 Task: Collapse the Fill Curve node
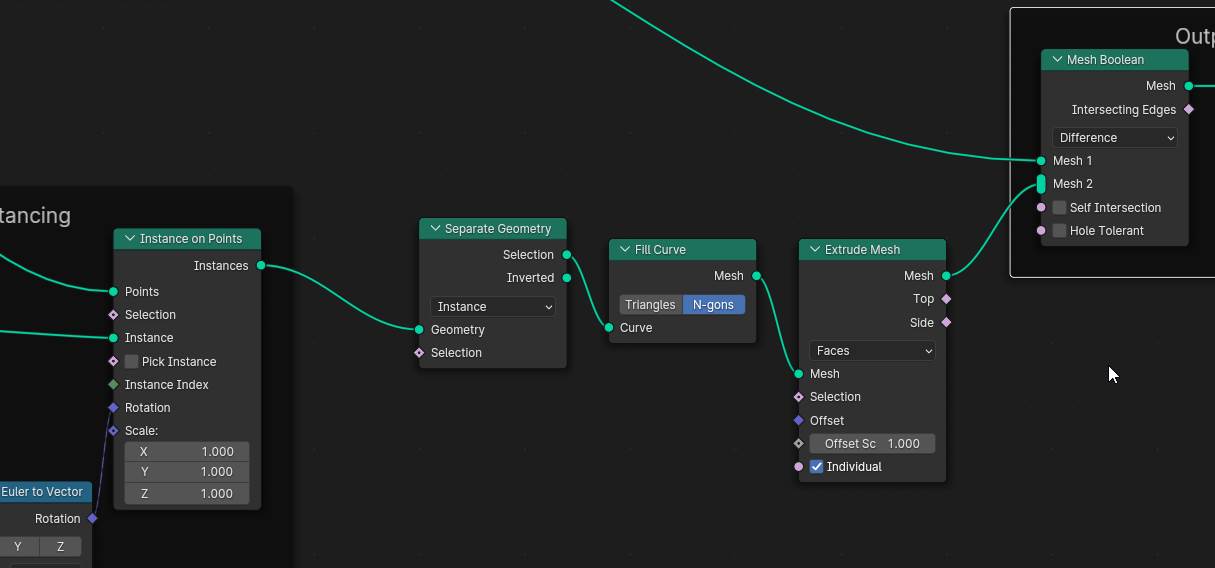(625, 250)
